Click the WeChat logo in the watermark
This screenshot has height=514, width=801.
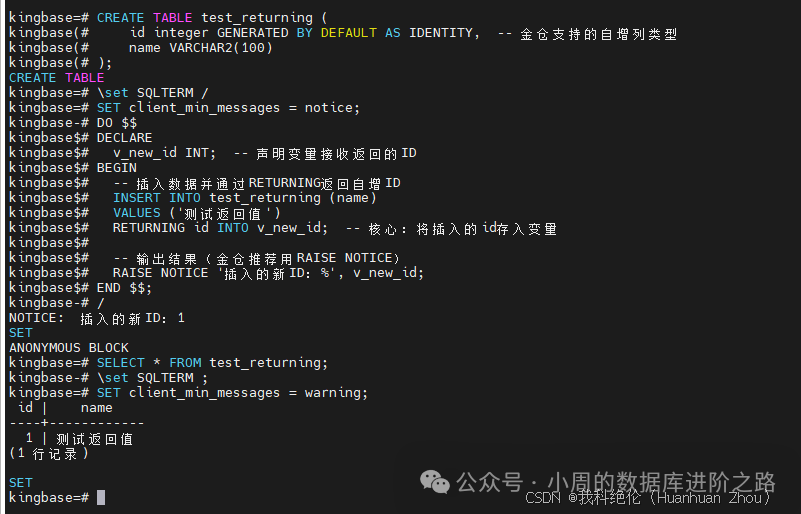click(435, 482)
